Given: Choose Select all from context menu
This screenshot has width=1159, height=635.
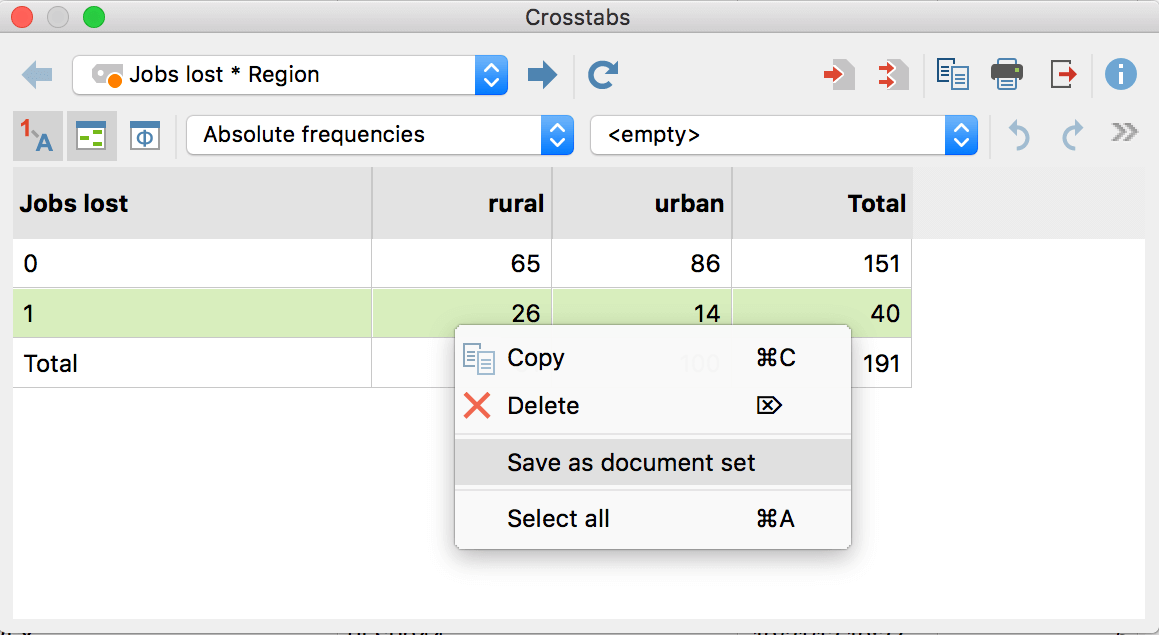Looking at the screenshot, I should pos(653,519).
